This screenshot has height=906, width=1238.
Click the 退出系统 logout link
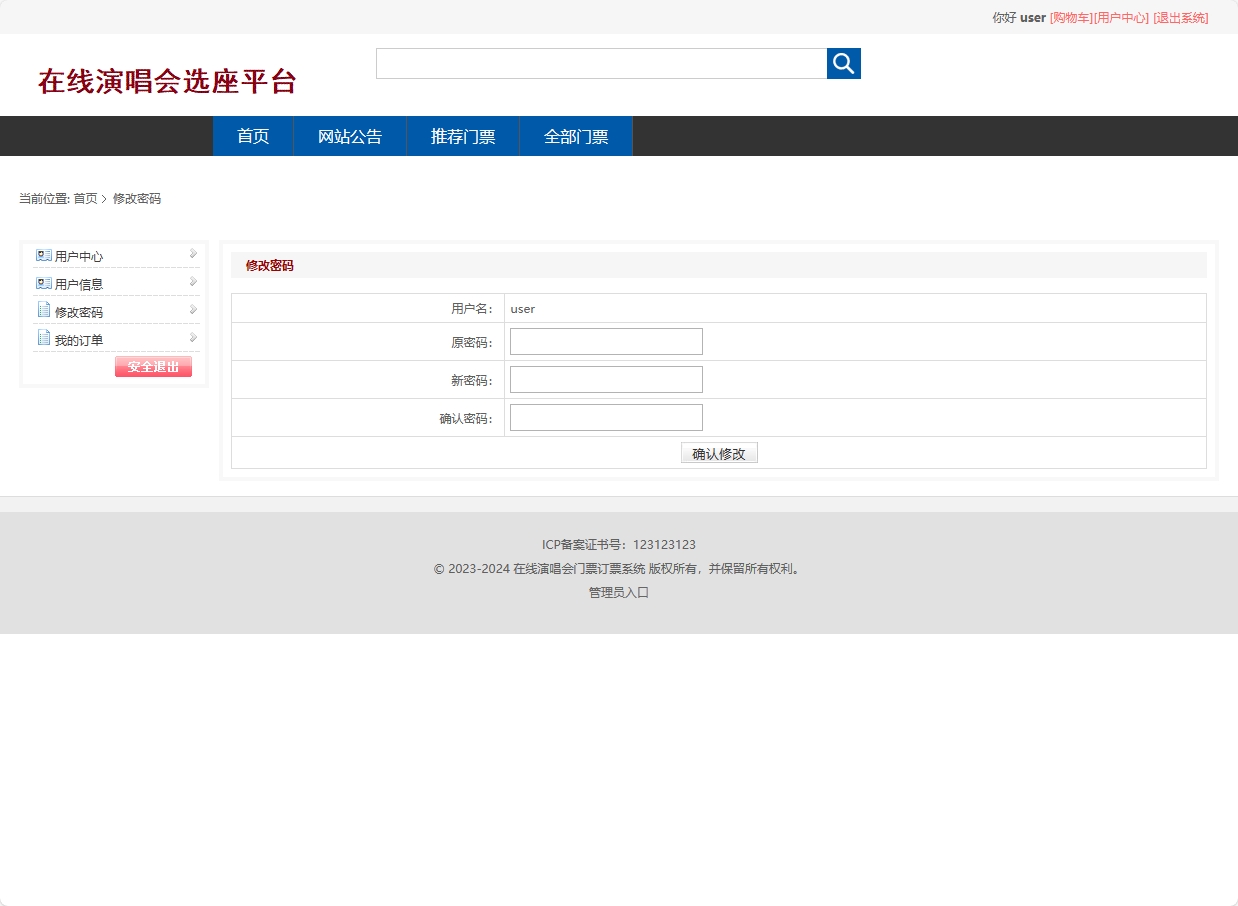pos(1180,17)
